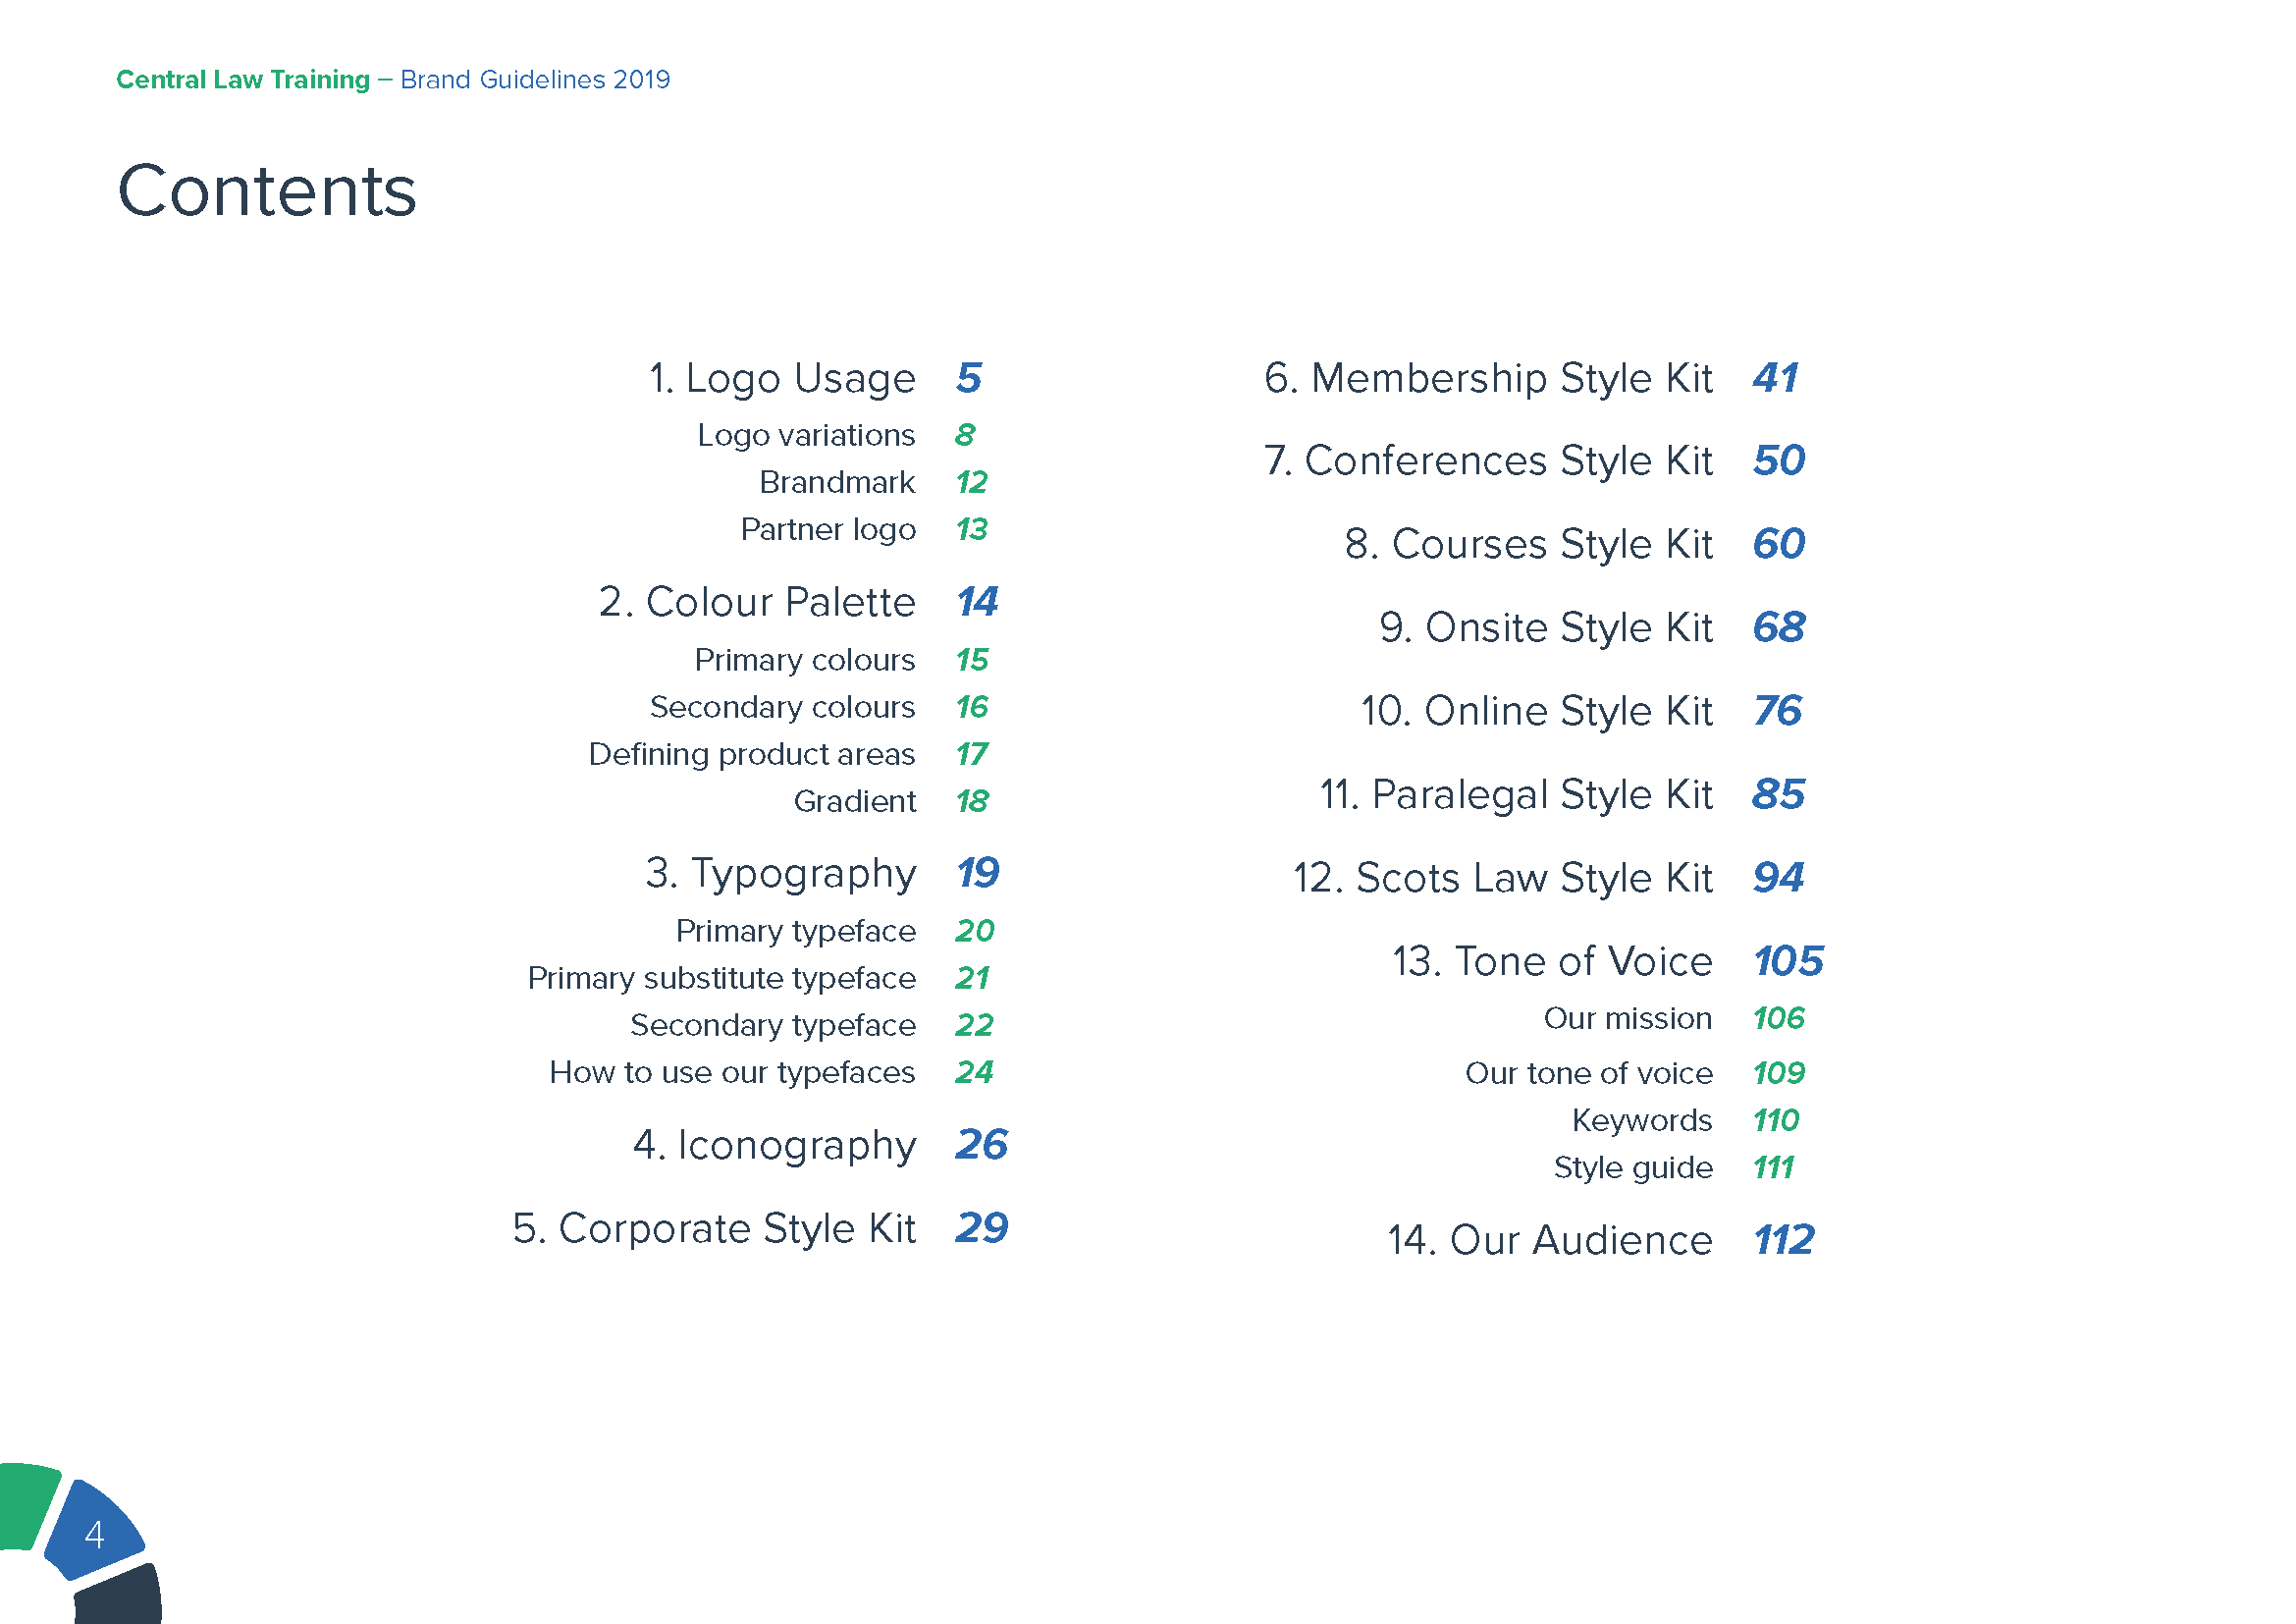Image resolution: width=2296 pixels, height=1624 pixels.
Task: Go to Logo variations entry
Action: point(805,435)
